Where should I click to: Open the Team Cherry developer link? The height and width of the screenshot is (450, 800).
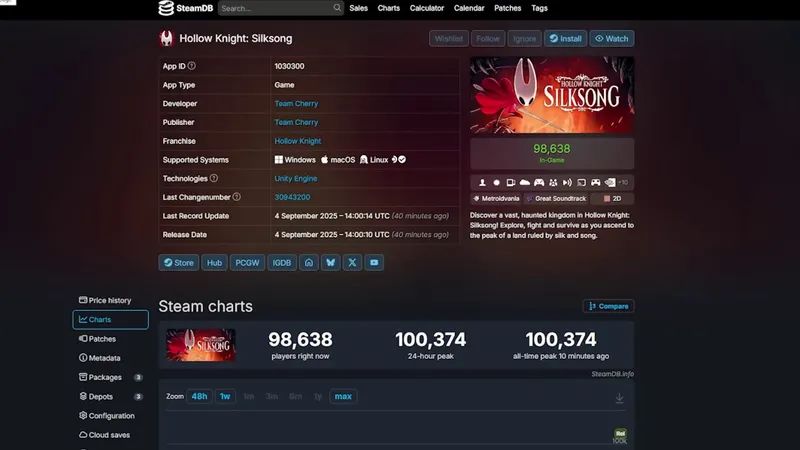pyautogui.click(x=296, y=104)
